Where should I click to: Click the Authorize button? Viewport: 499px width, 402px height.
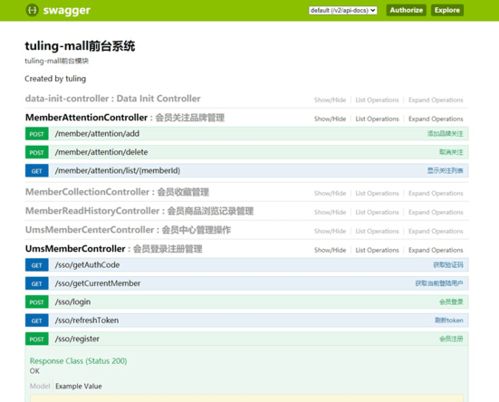pyautogui.click(x=406, y=10)
